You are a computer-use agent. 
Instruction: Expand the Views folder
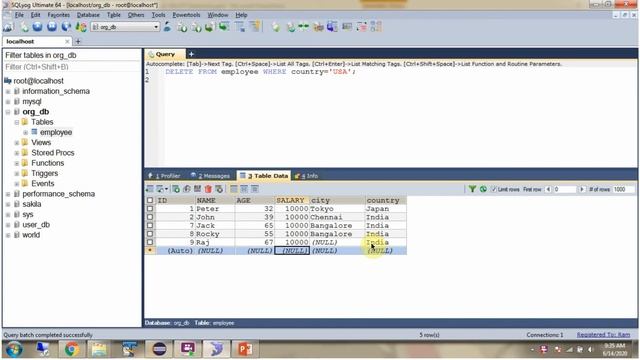pyautogui.click(x=17, y=142)
